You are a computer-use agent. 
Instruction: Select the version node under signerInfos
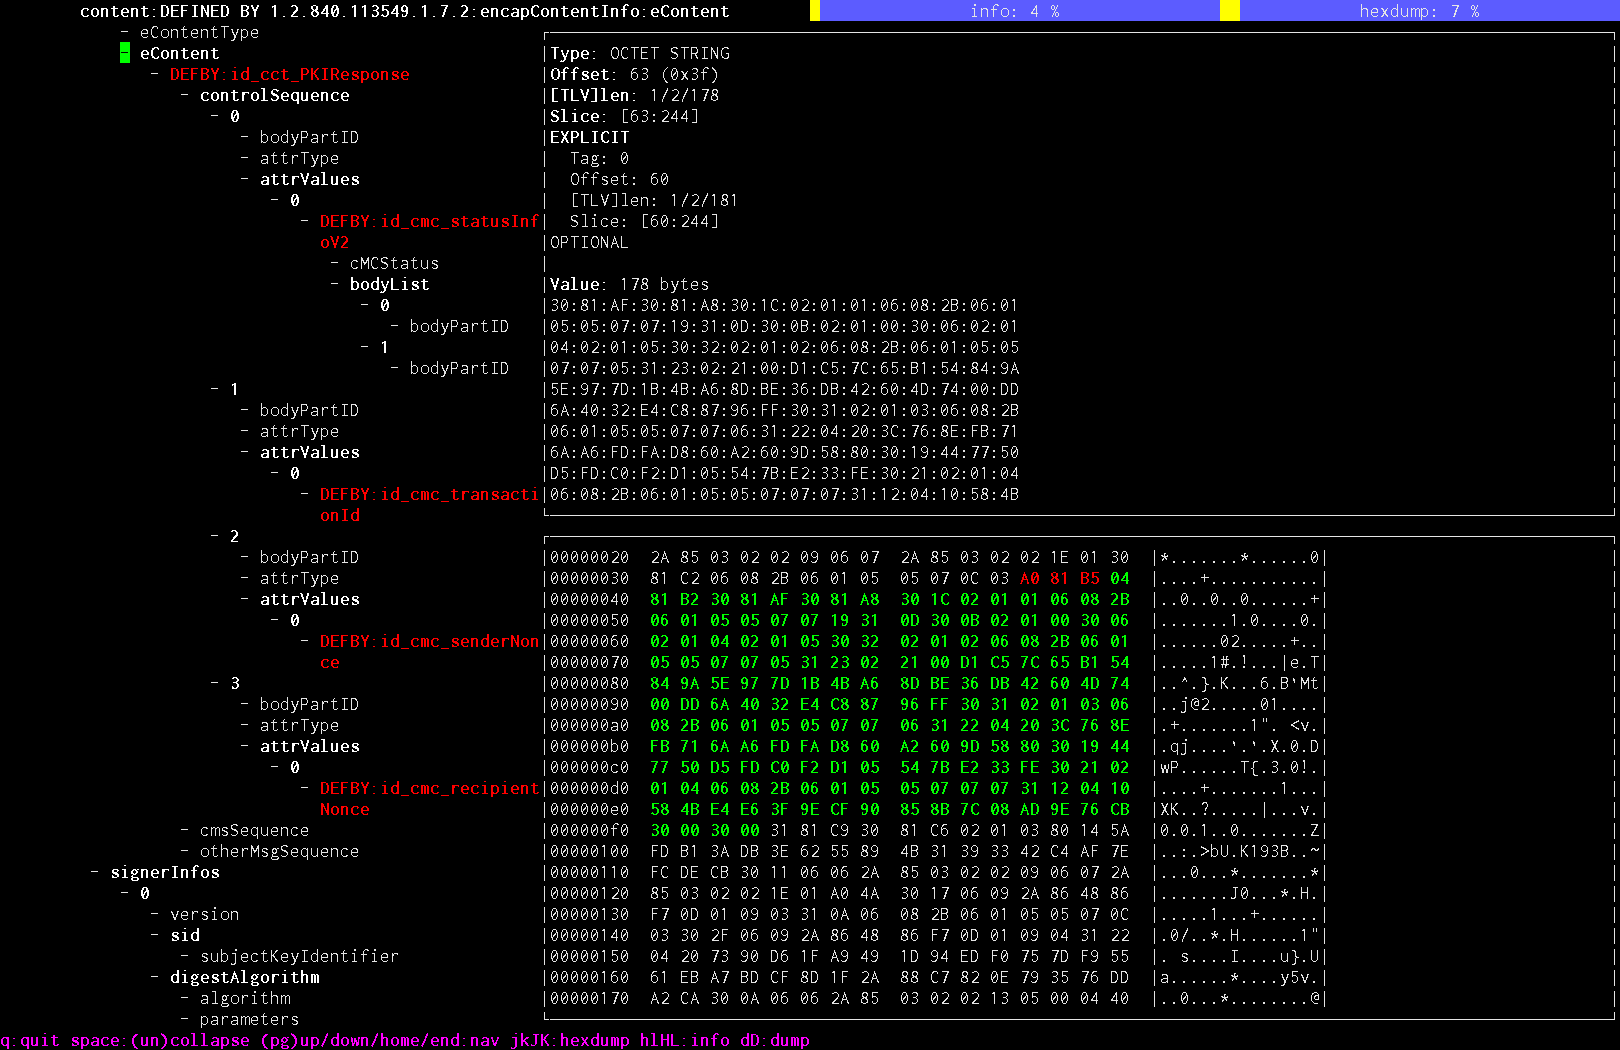[204, 914]
